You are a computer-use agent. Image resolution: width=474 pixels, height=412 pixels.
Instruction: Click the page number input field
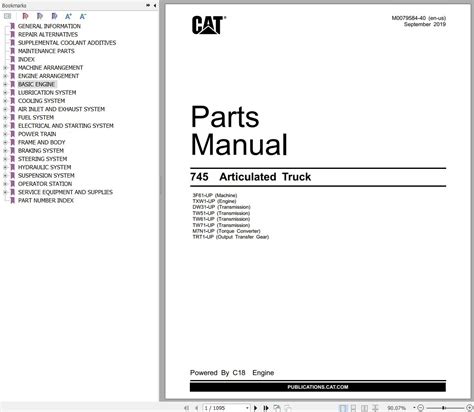click(224, 408)
